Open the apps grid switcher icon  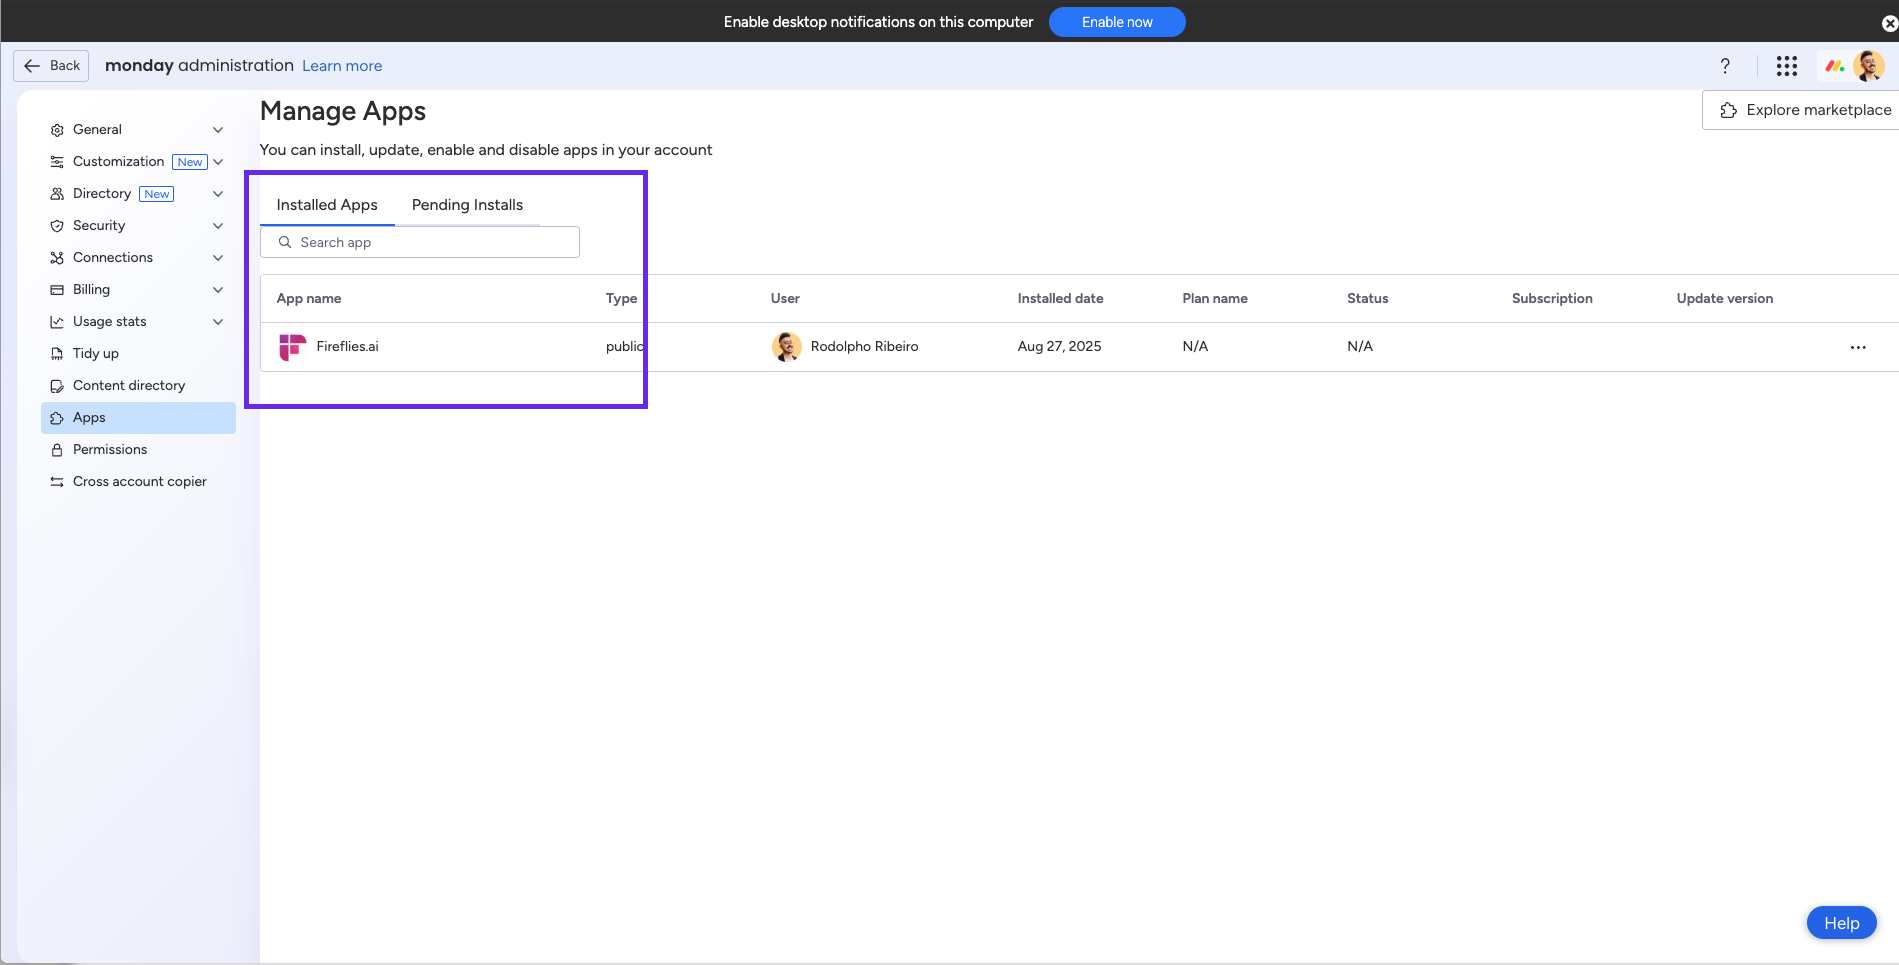pos(1787,66)
